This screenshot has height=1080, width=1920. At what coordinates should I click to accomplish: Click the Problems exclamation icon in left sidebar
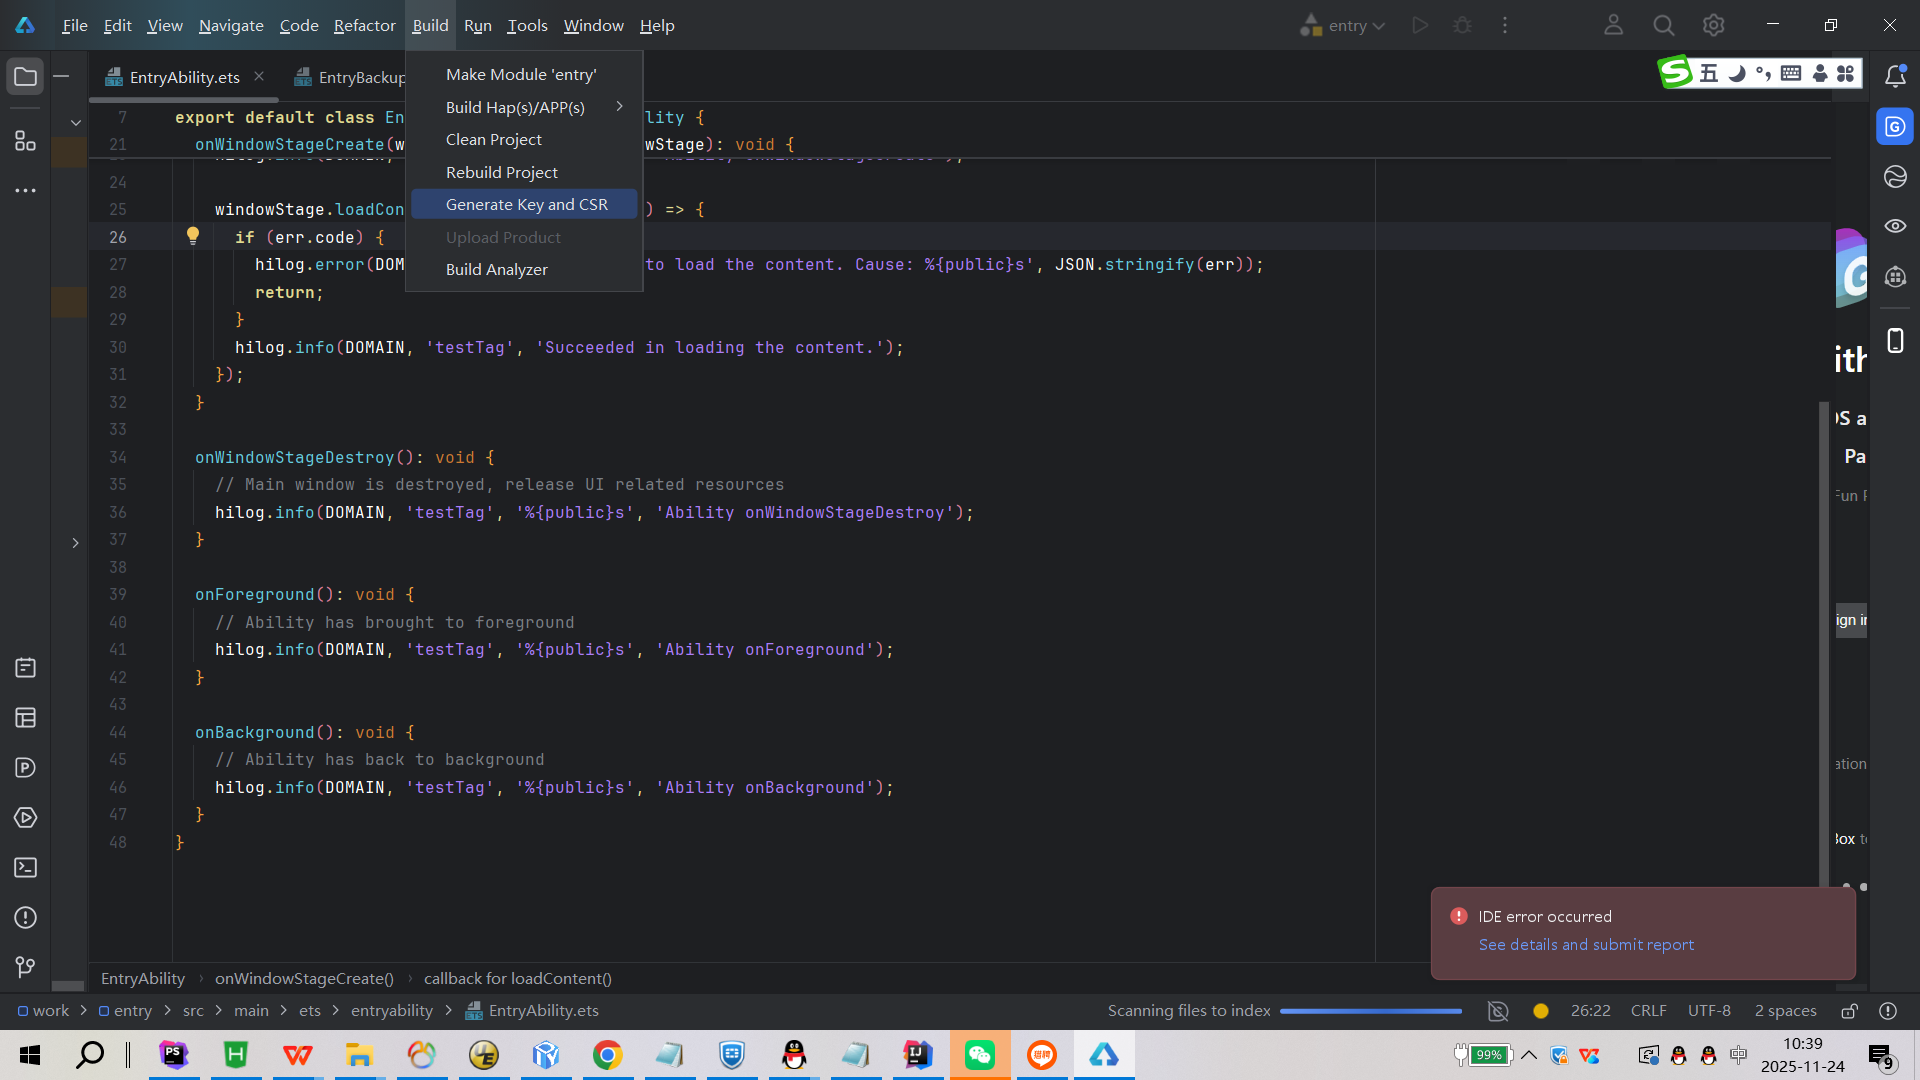click(x=25, y=918)
